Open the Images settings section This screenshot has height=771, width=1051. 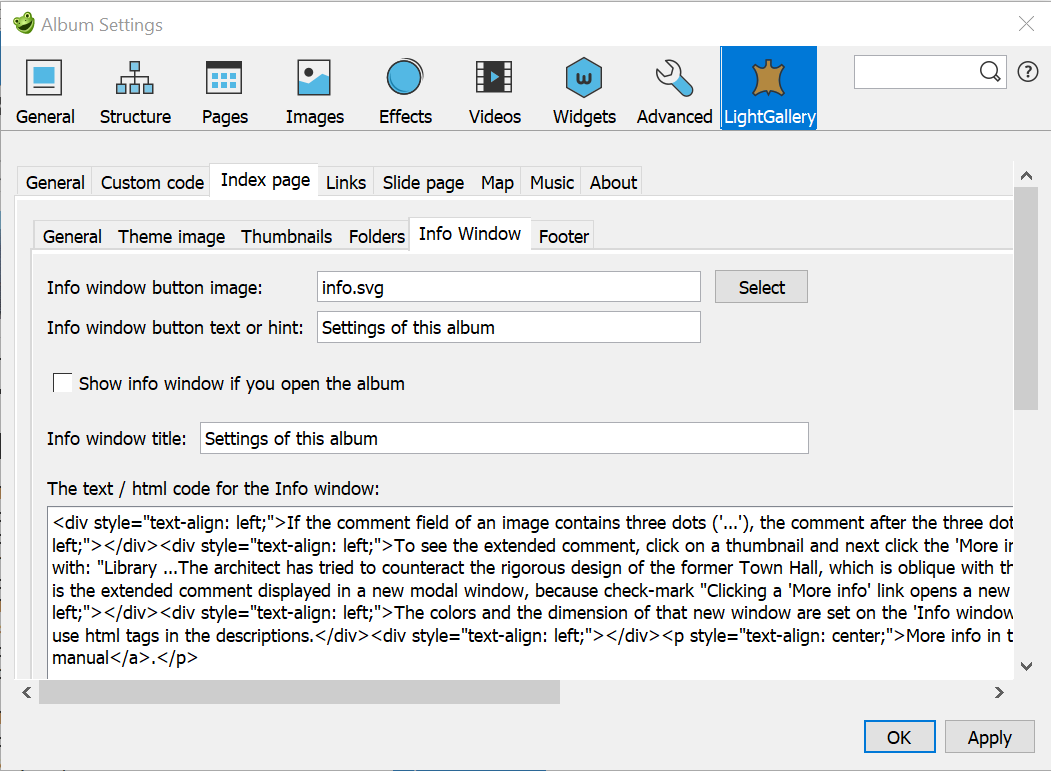tap(314, 88)
